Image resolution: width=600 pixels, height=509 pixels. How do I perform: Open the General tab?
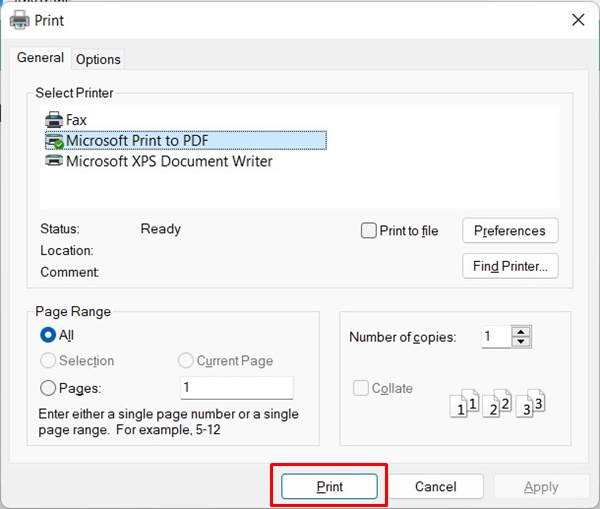(40, 59)
